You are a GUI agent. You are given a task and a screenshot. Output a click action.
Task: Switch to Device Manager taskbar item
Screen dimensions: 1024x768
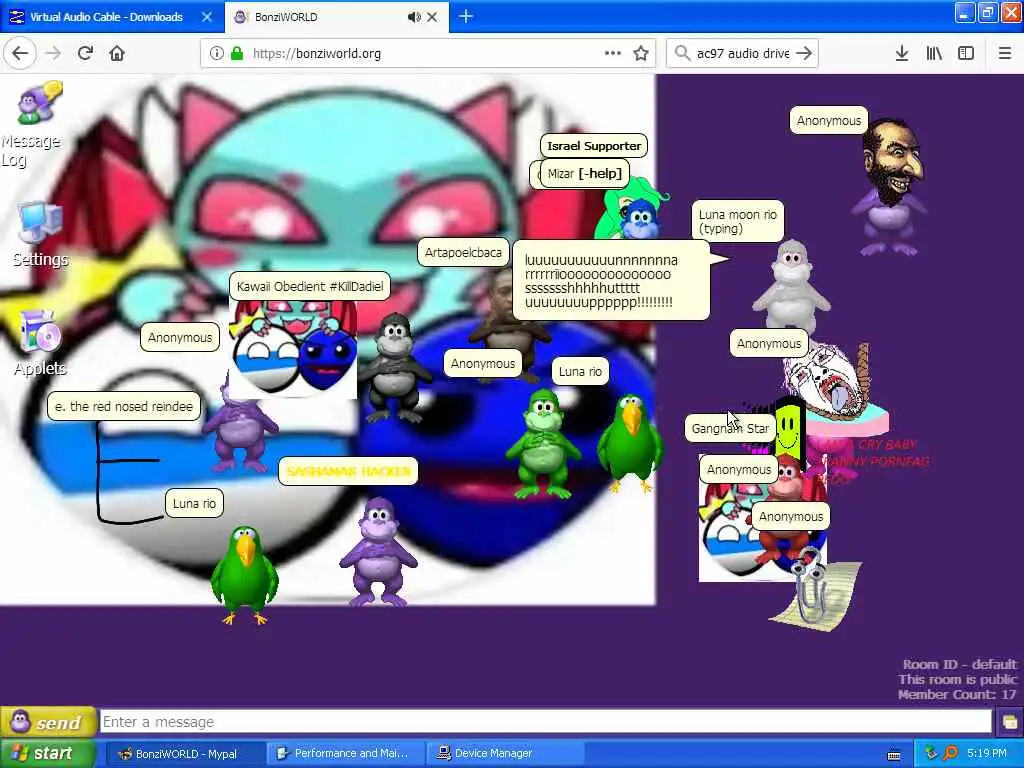[504, 754]
